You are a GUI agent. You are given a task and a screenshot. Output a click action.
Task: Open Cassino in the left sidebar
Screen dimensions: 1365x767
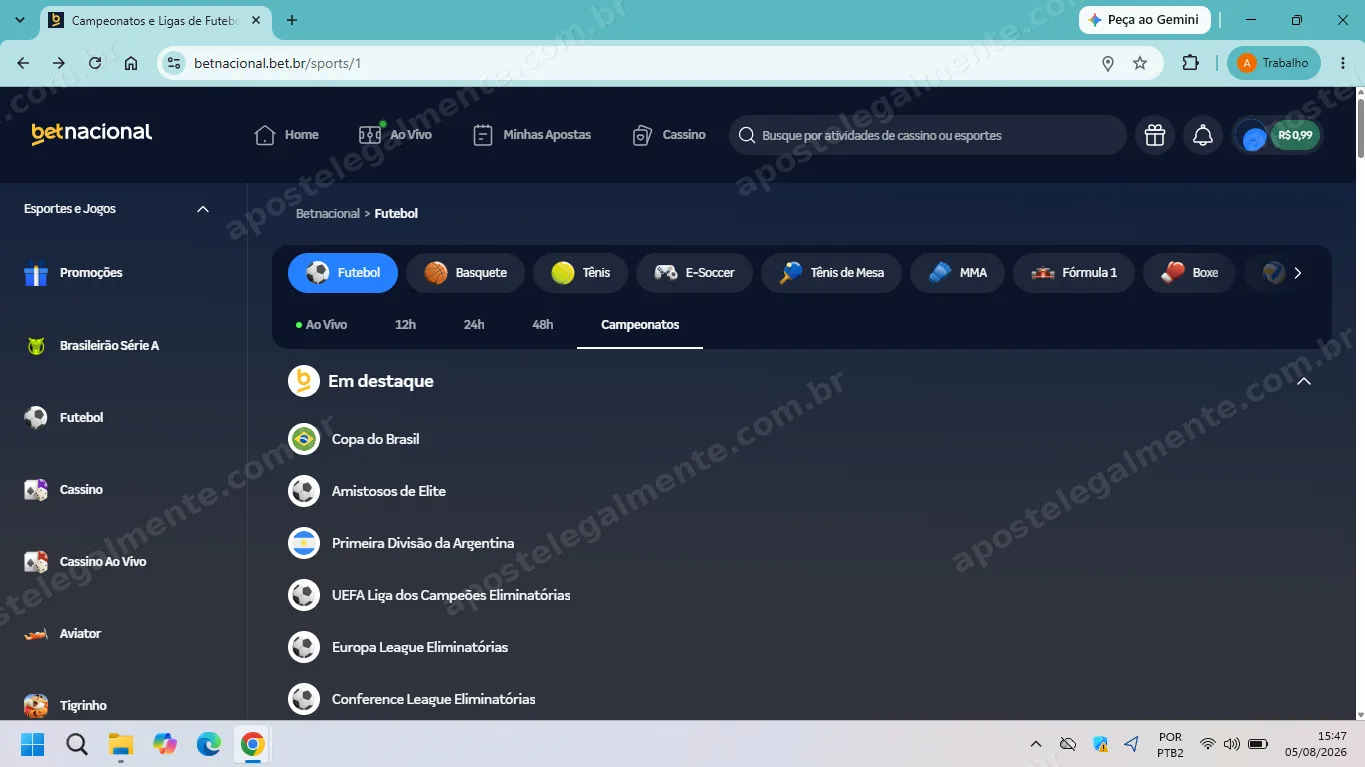[64, 490]
